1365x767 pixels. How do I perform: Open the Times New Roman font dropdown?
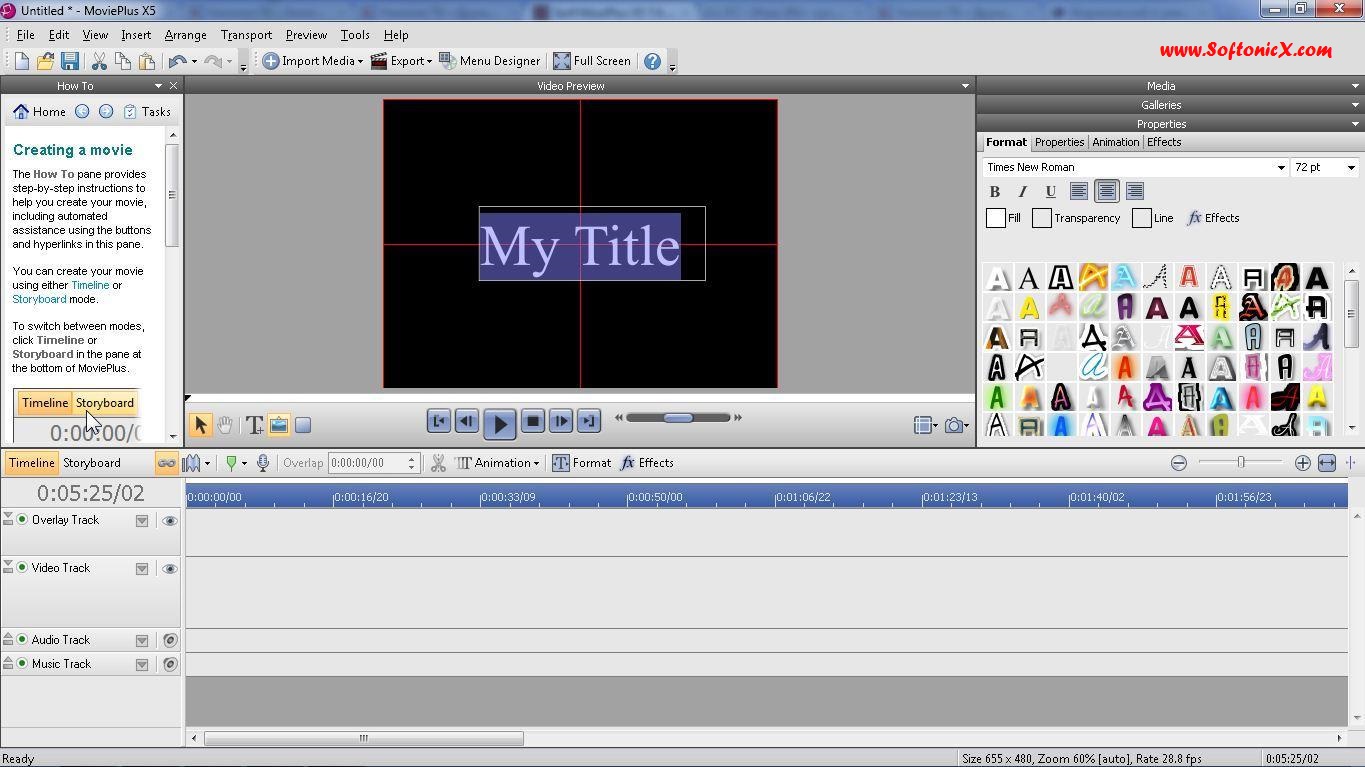(x=1283, y=167)
